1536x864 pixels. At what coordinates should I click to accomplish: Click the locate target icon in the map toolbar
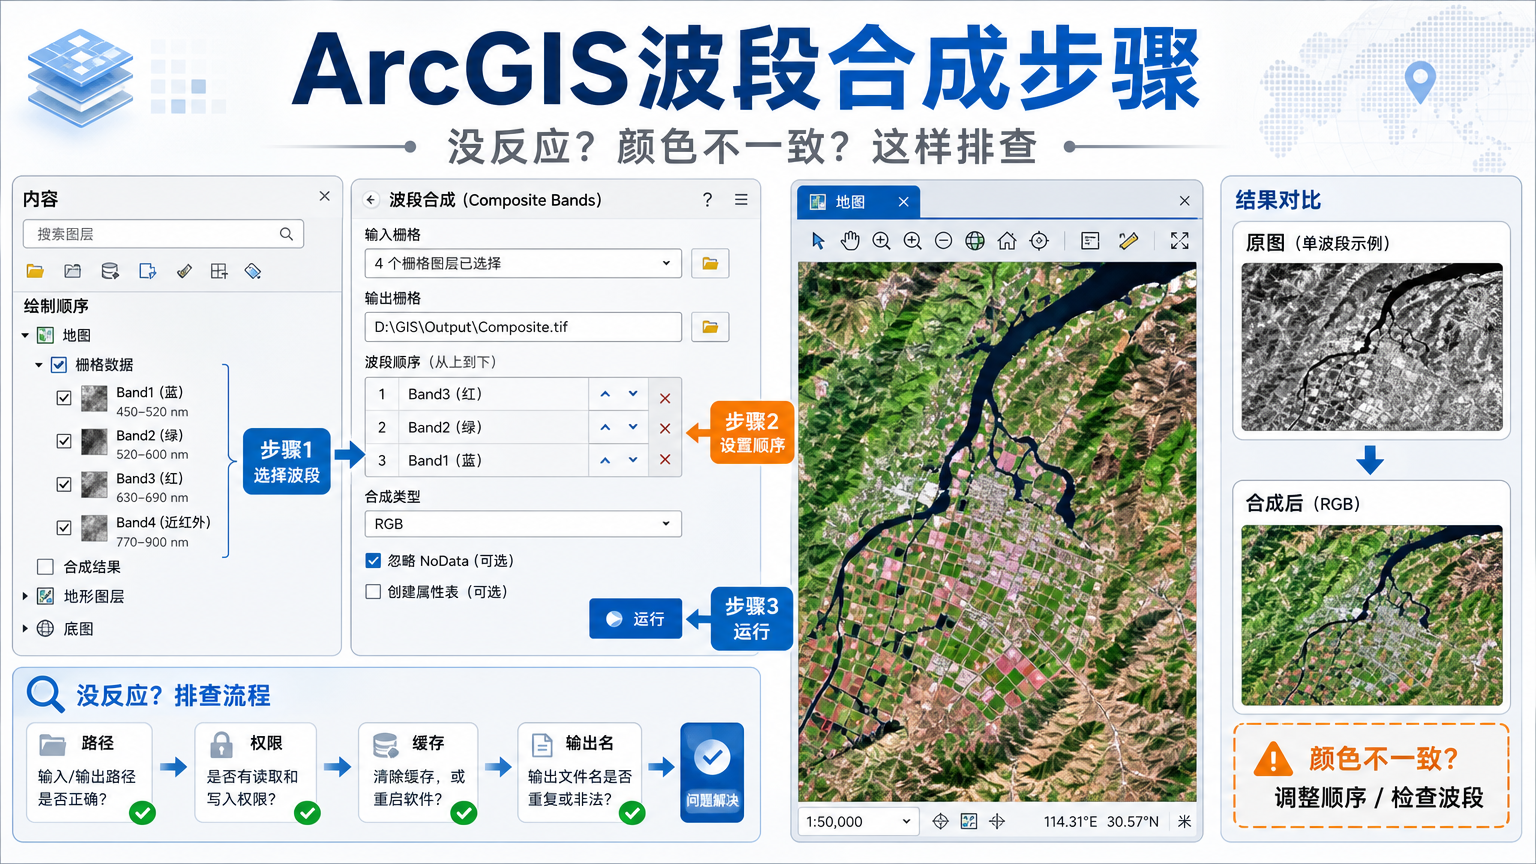1039,241
